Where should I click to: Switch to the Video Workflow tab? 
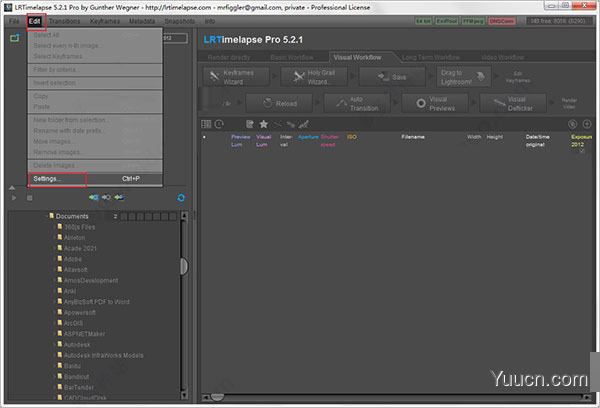coord(502,57)
